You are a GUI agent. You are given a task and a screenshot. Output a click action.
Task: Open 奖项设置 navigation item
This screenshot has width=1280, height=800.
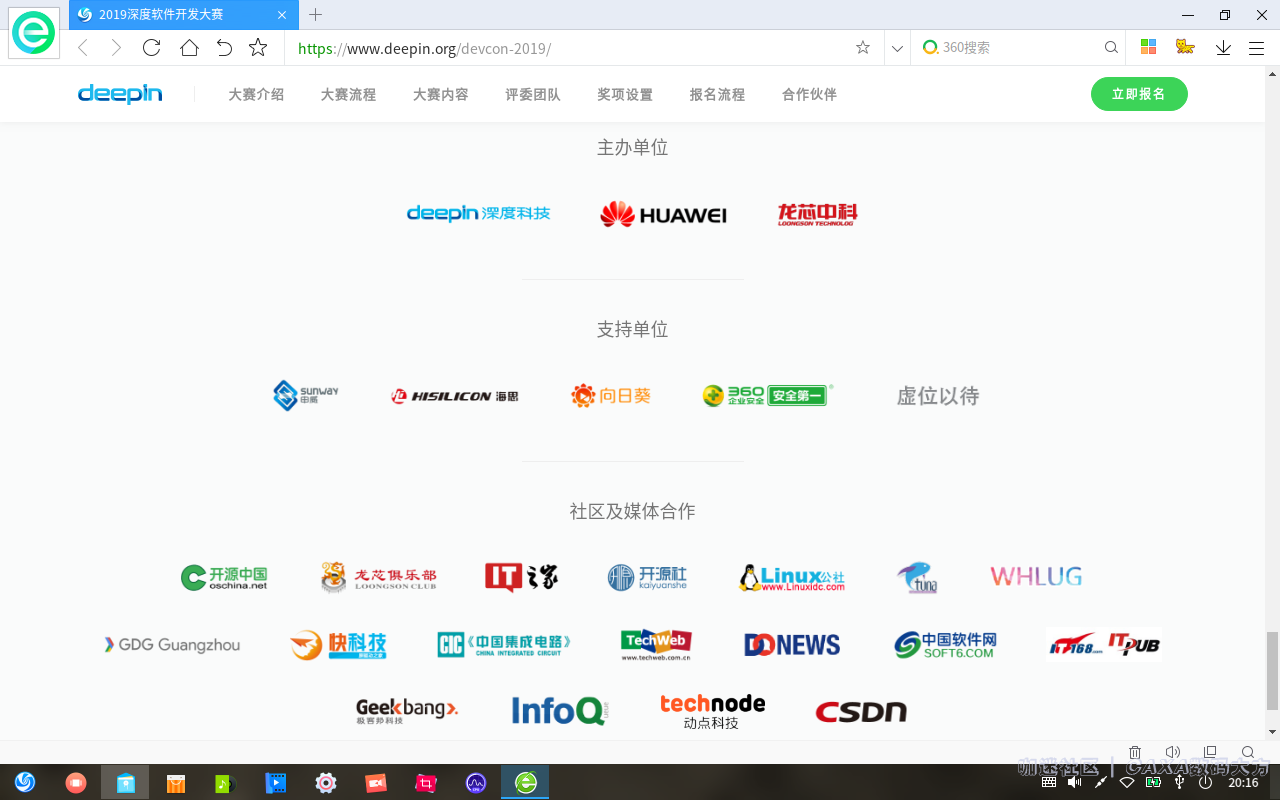click(625, 95)
